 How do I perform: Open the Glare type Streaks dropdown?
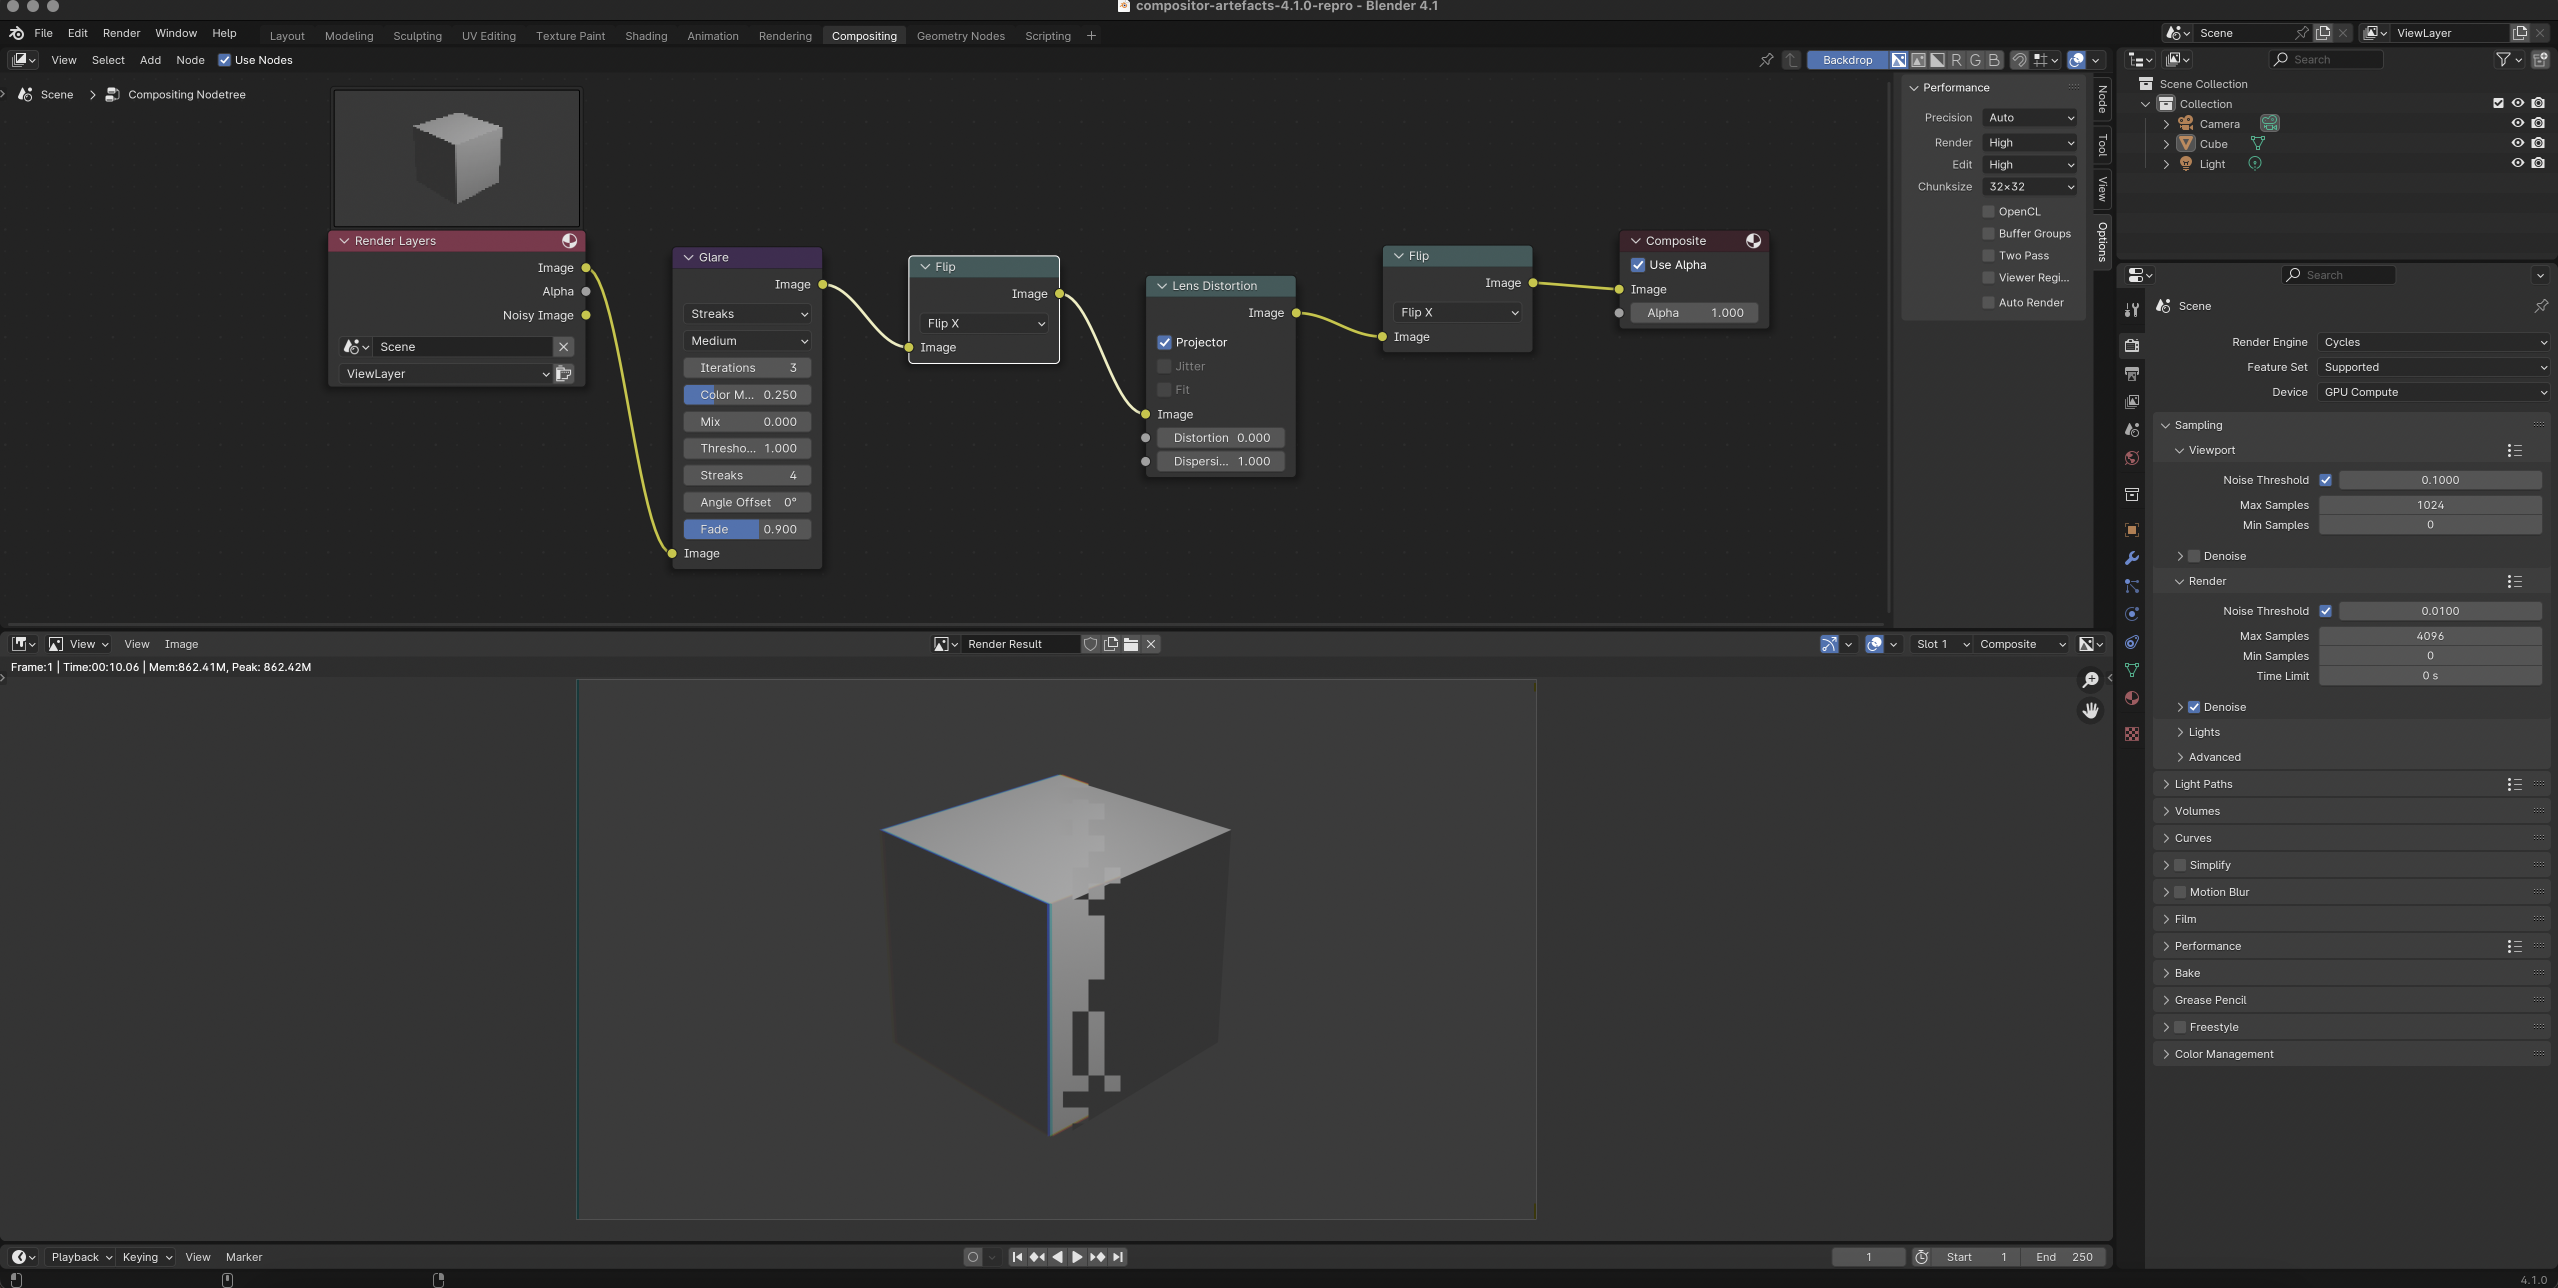coord(748,314)
